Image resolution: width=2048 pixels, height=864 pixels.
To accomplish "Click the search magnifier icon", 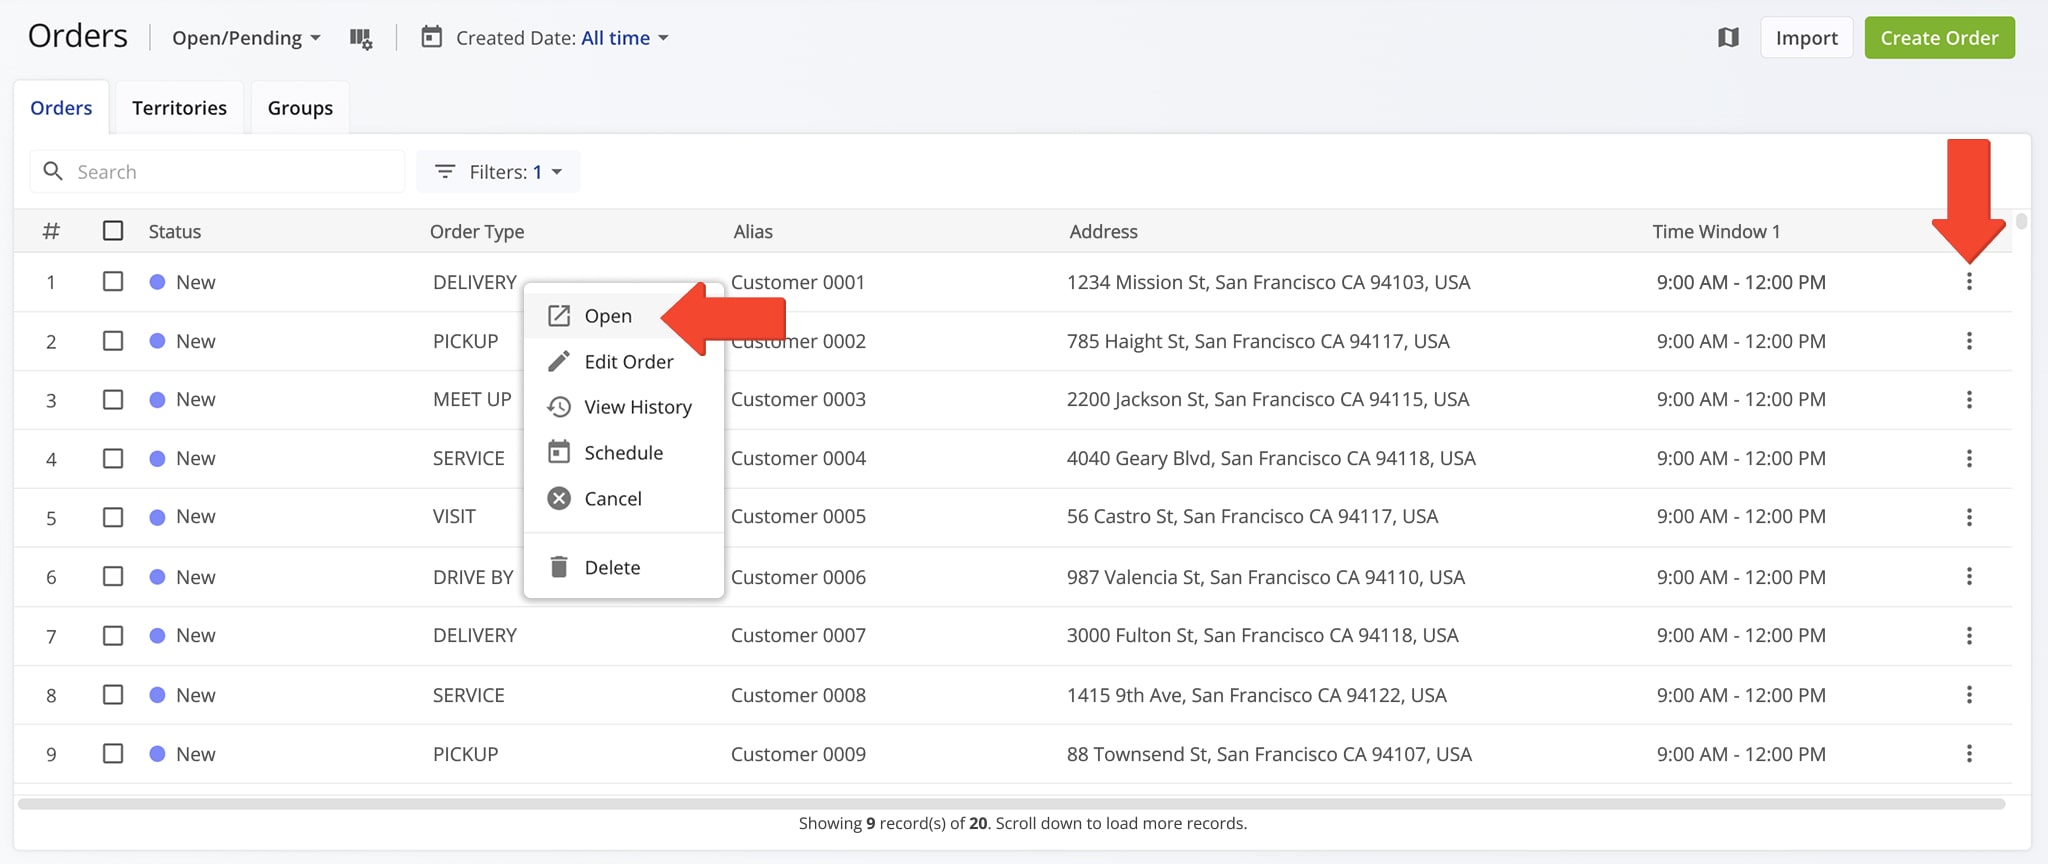I will (x=53, y=171).
